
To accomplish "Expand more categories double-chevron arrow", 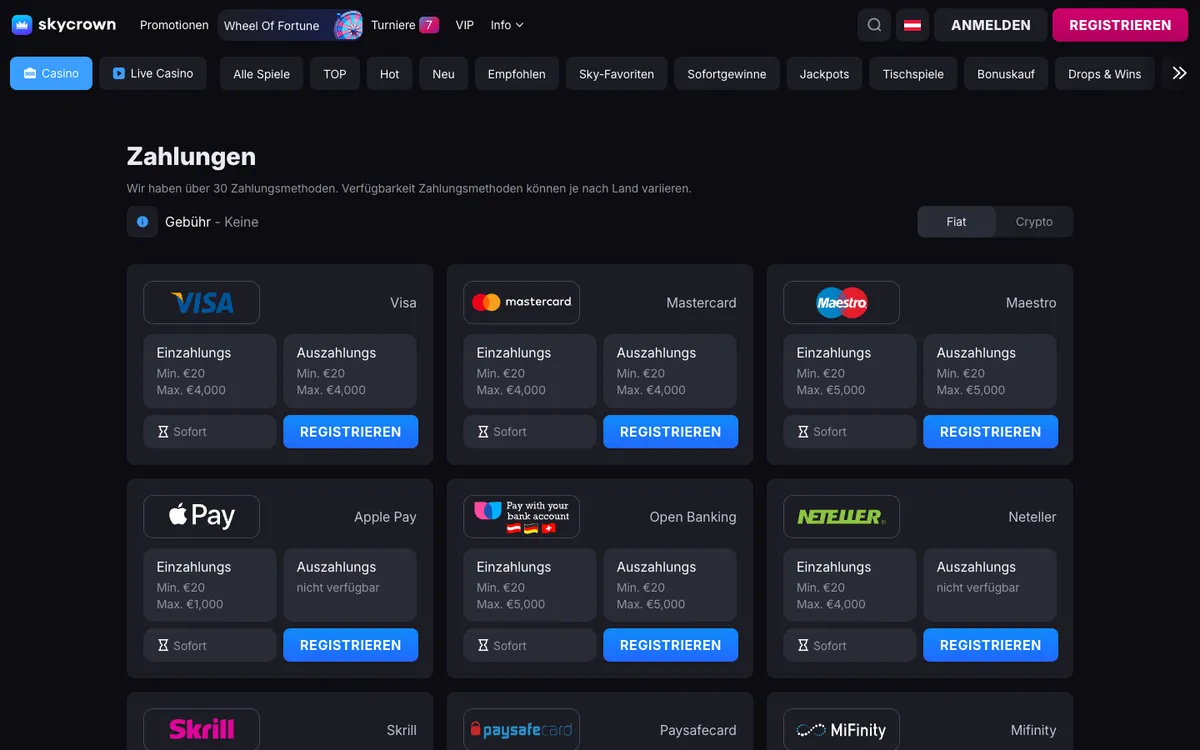I will point(1180,73).
